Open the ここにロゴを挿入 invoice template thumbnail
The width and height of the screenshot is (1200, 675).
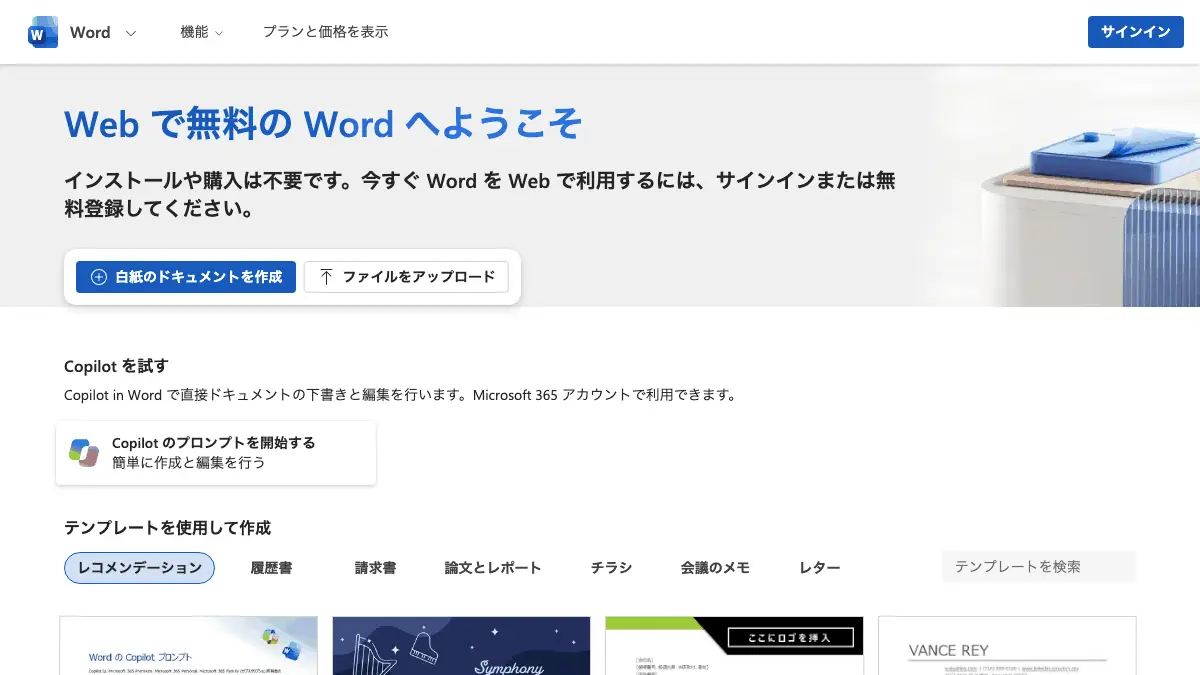pos(734,645)
